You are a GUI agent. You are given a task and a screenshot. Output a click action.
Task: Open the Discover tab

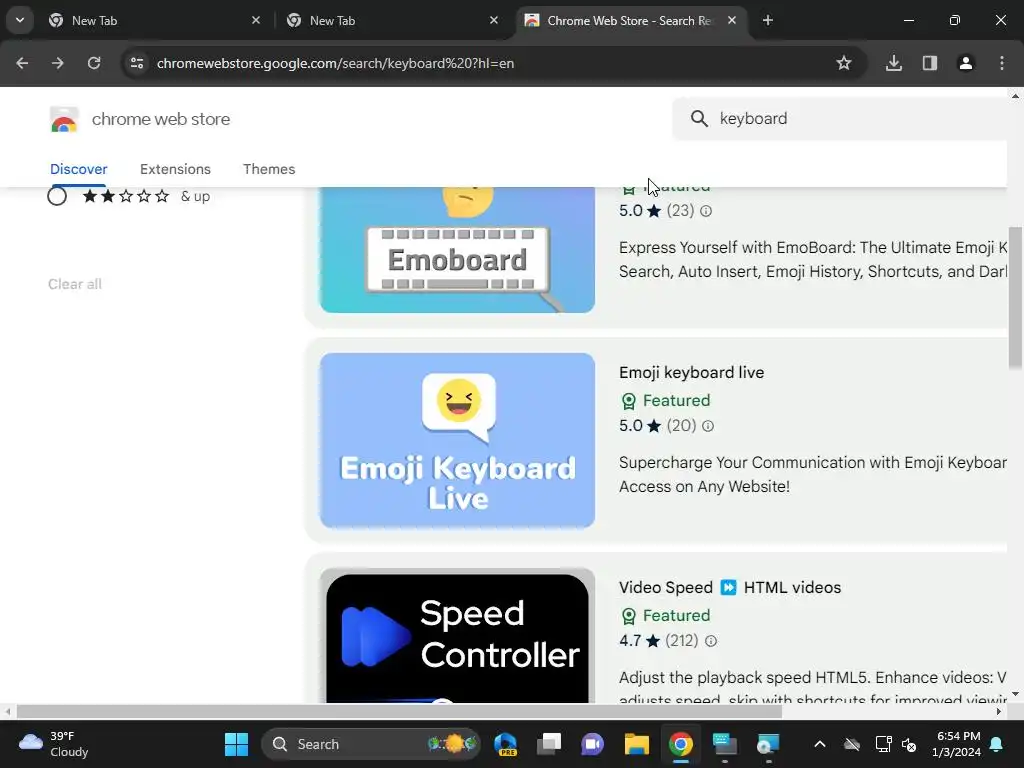pos(78,169)
